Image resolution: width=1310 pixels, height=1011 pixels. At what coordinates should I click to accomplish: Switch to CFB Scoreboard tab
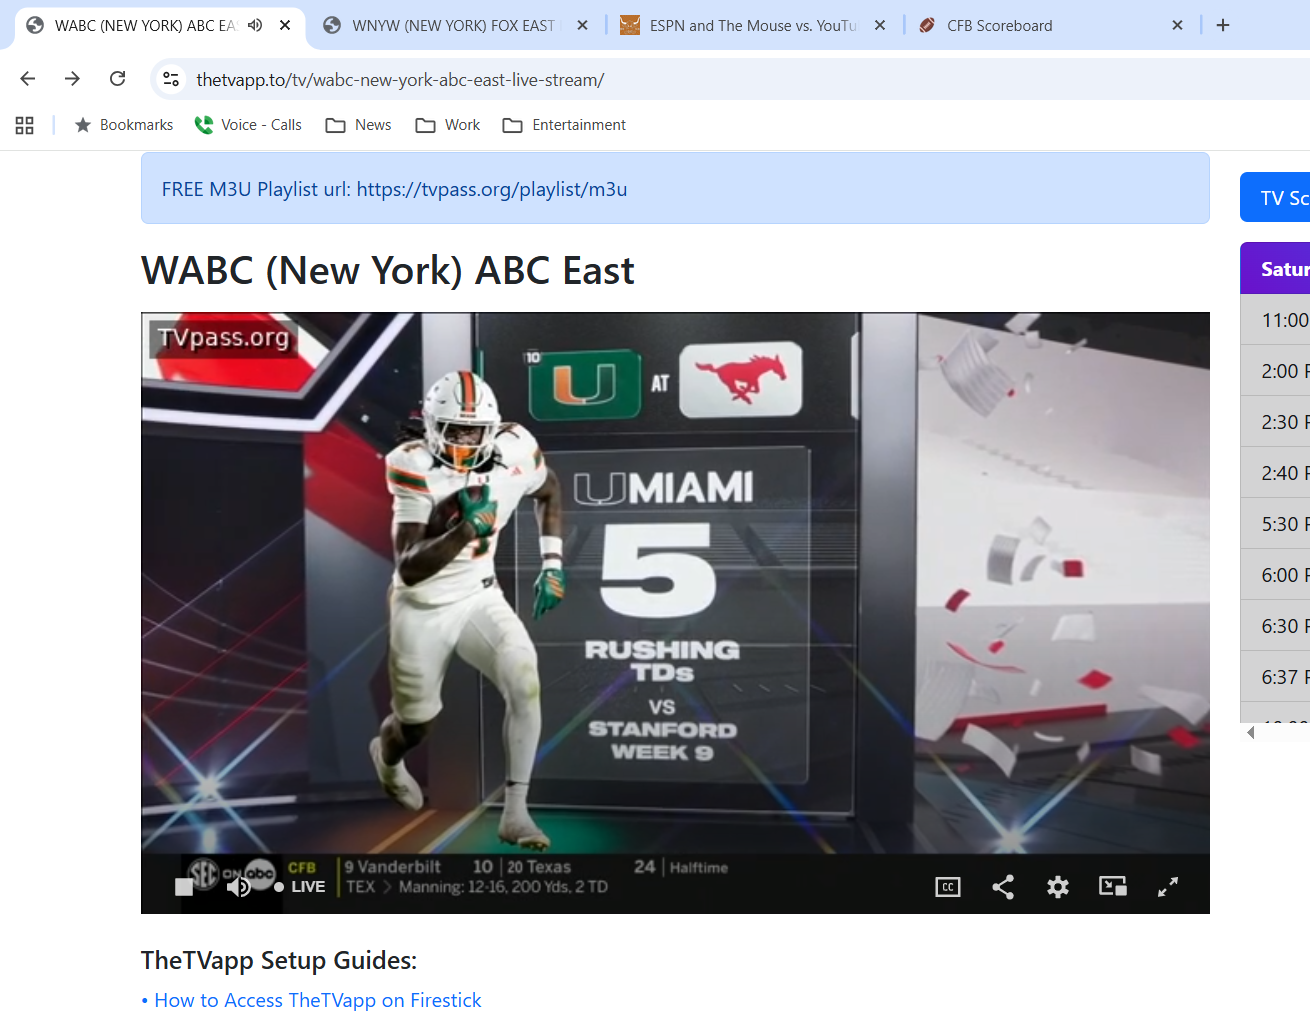coord(1000,25)
